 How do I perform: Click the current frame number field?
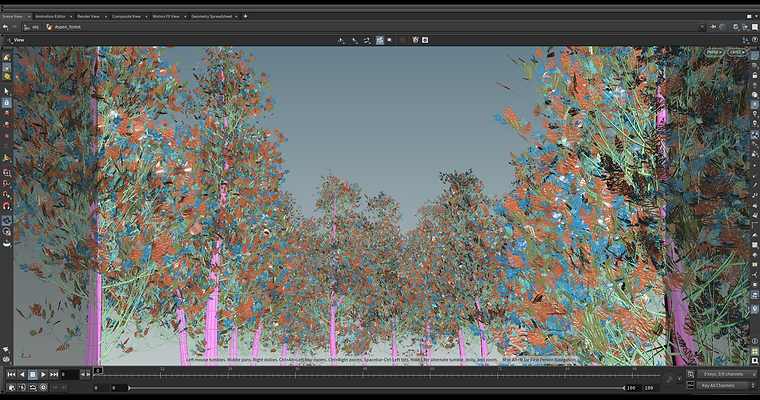tap(69, 374)
